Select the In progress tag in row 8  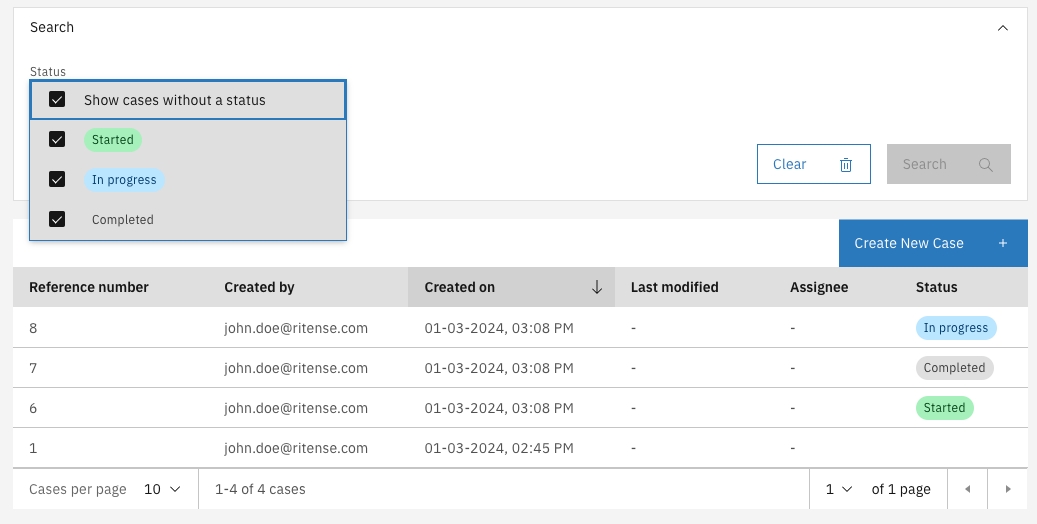click(x=955, y=328)
